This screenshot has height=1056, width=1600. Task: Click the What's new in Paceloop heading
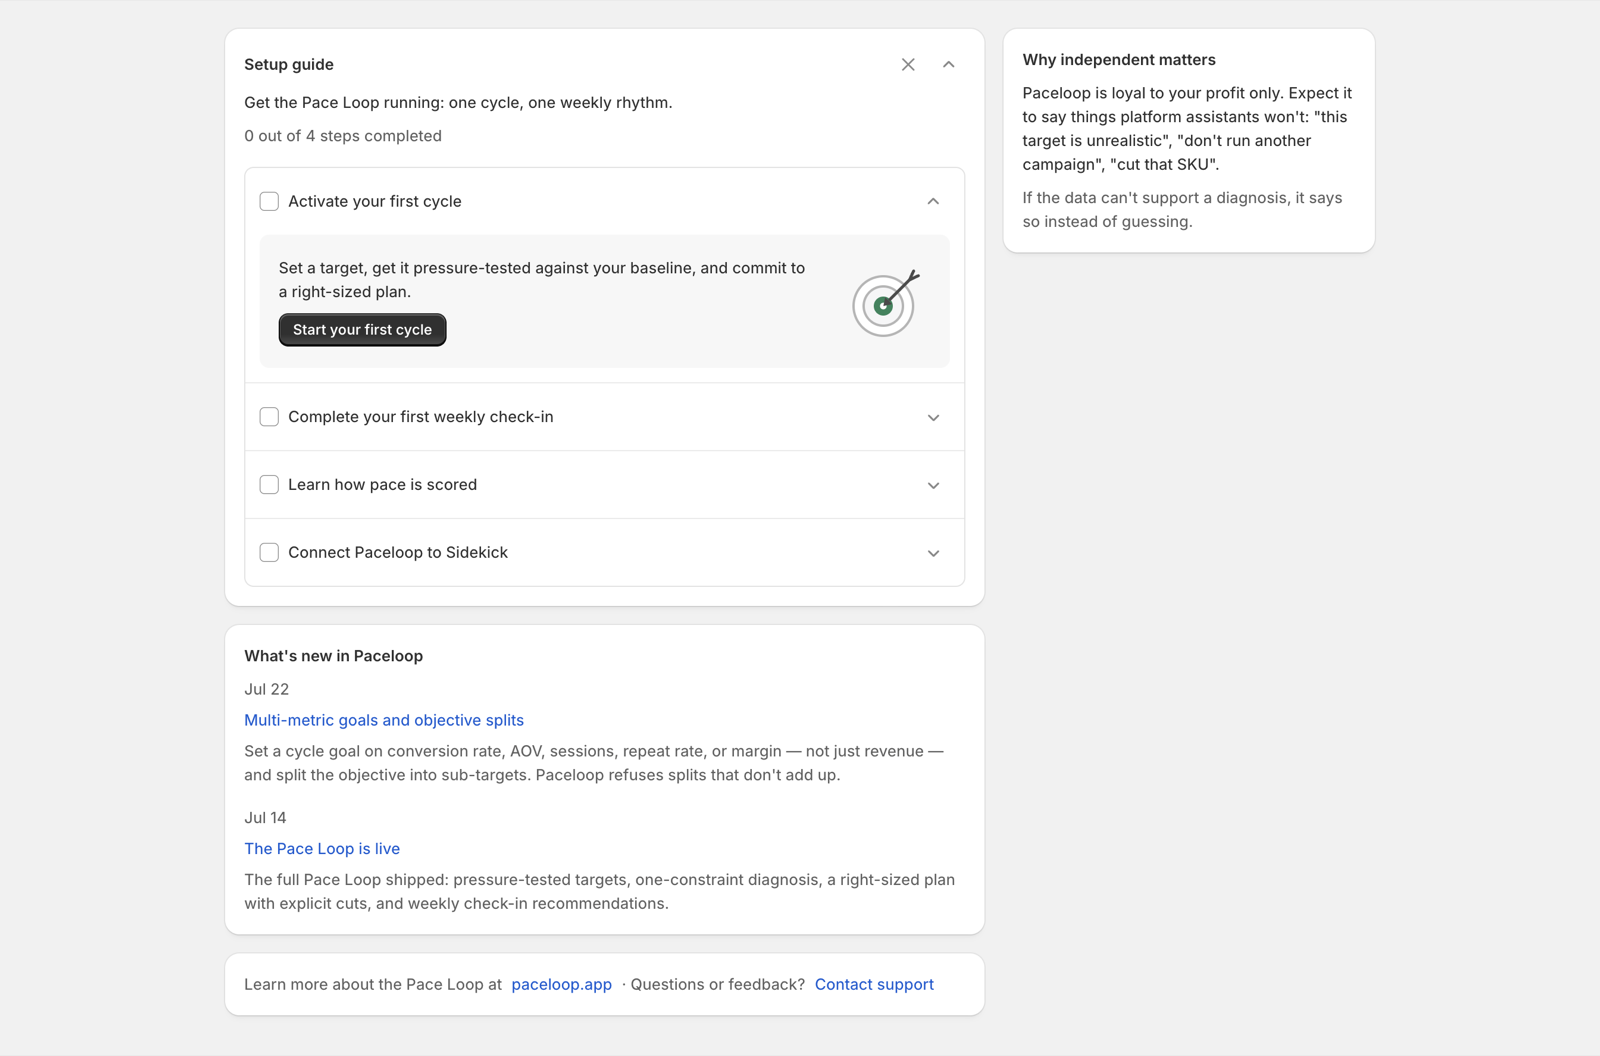(334, 656)
